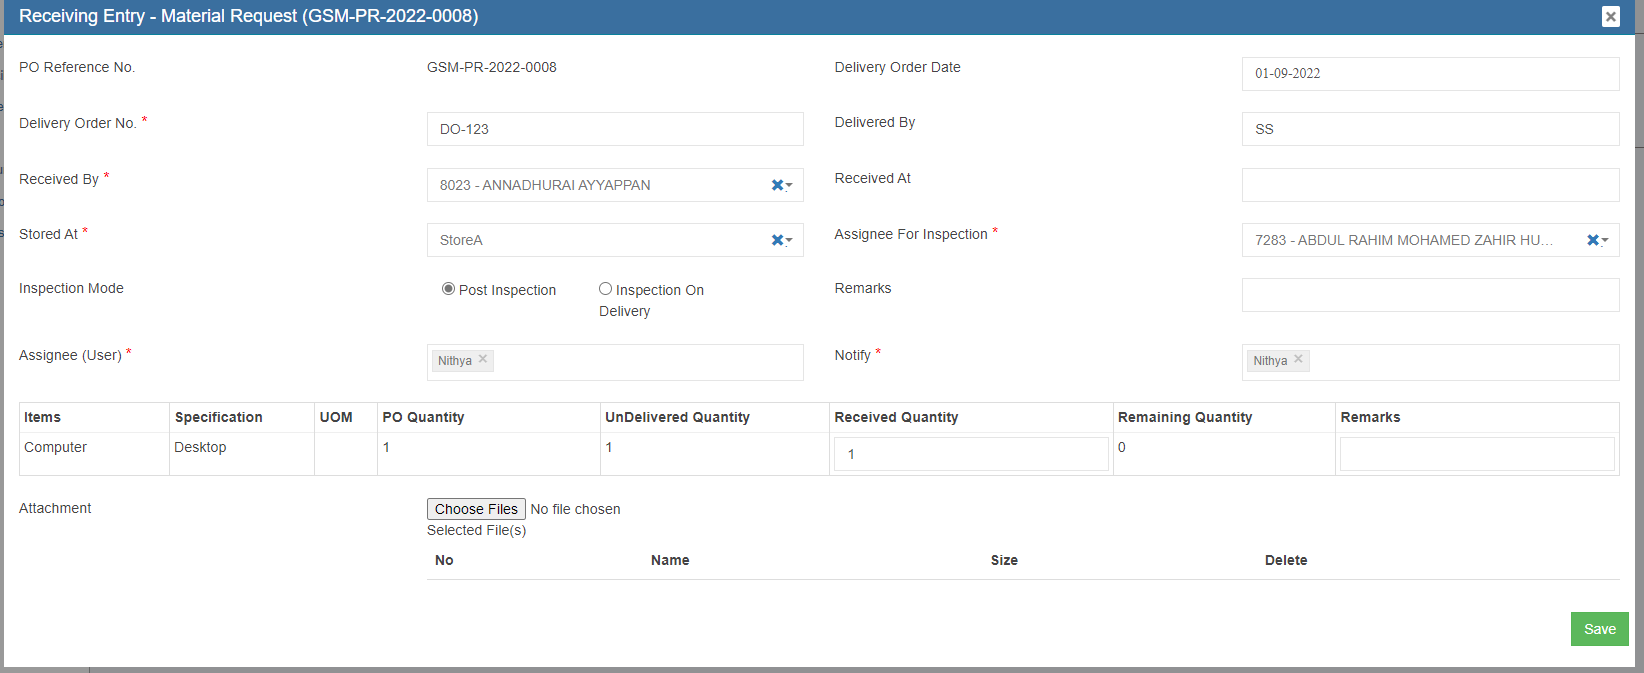Viewport: 1644px width, 673px height.
Task: Click the Remarks field beside Inspection Mode
Action: tap(1430, 295)
